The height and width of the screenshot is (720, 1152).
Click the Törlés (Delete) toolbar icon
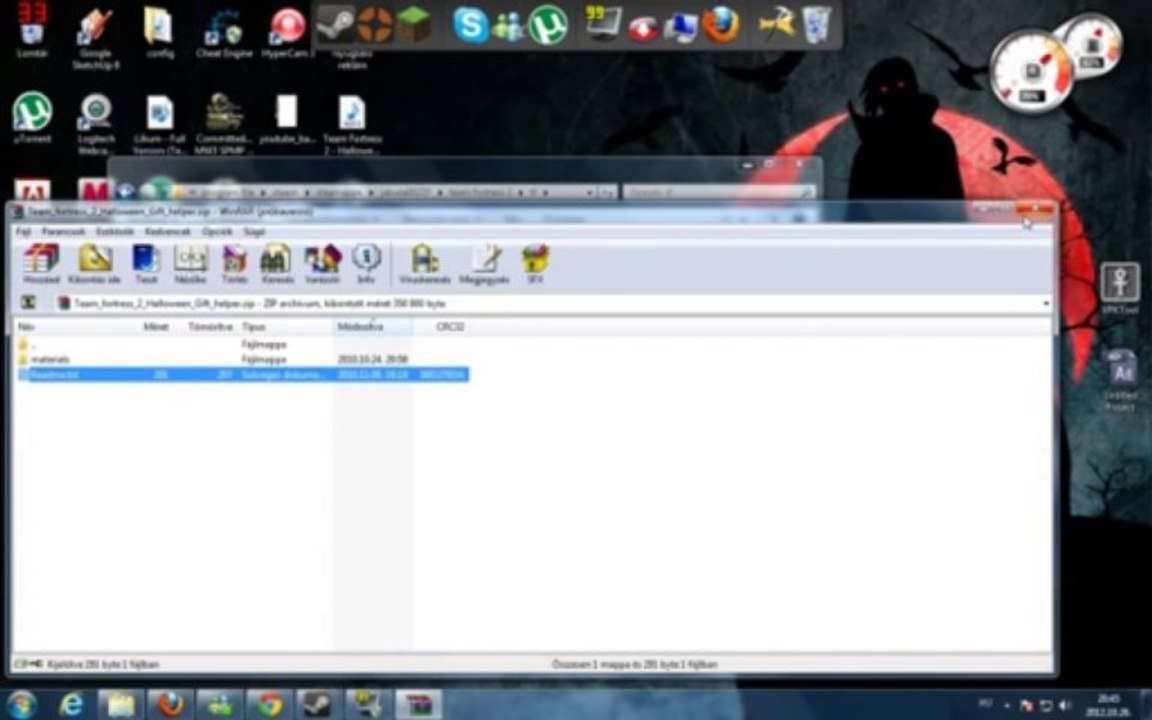coord(234,264)
